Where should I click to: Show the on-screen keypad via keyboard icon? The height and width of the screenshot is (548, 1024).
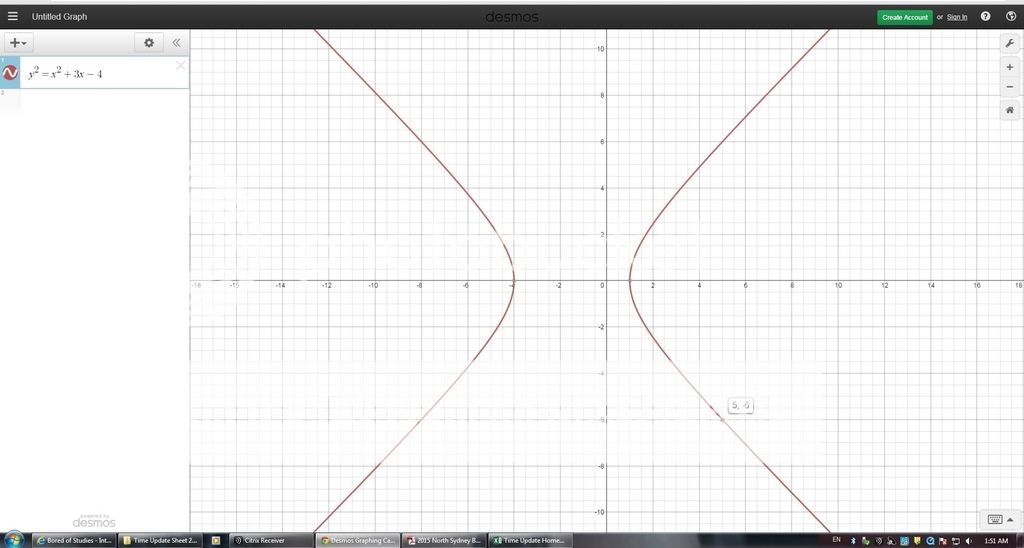[995, 519]
